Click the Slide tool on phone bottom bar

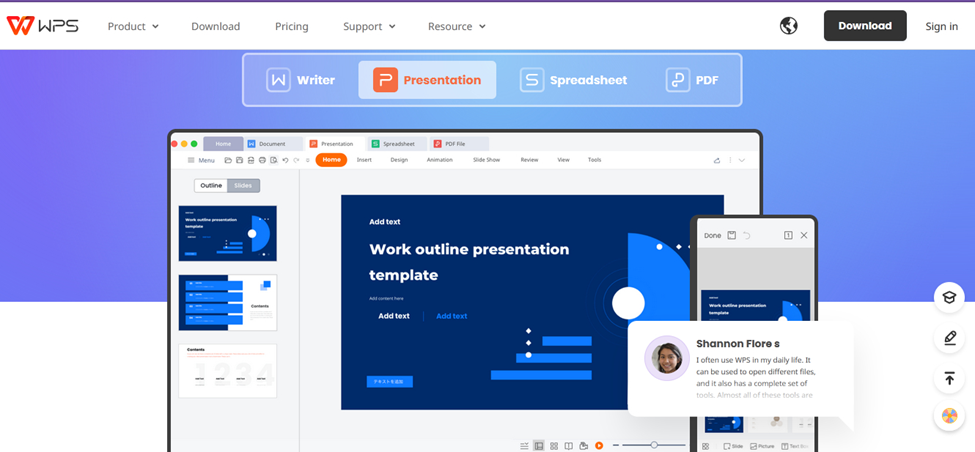click(732, 446)
